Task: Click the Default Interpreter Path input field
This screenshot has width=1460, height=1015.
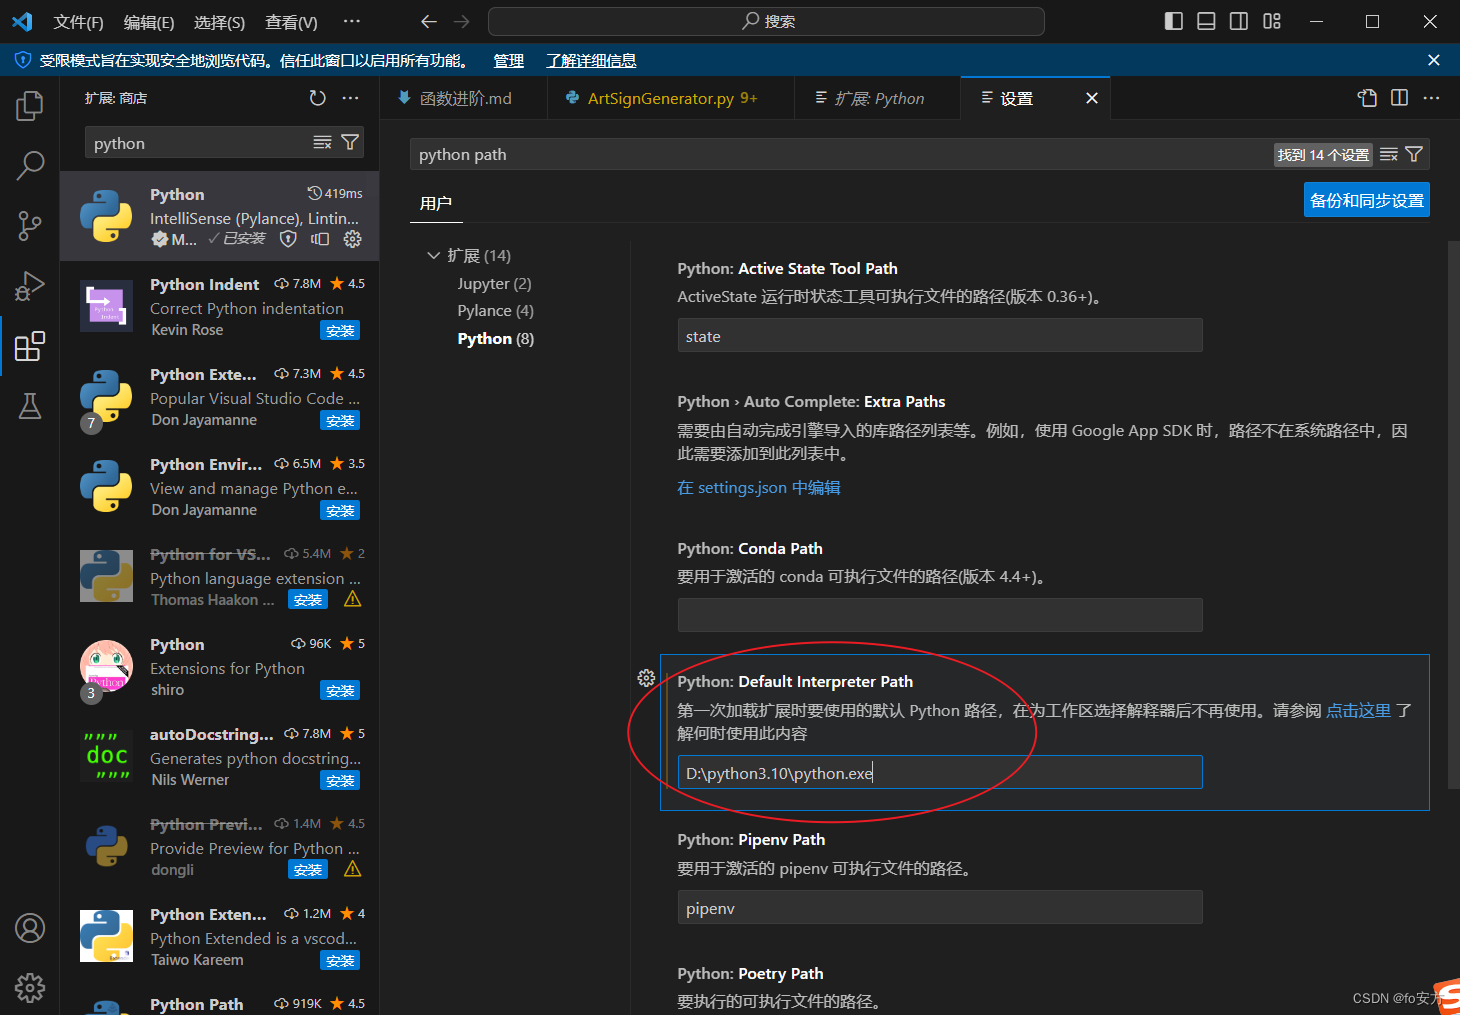Action: (940, 773)
